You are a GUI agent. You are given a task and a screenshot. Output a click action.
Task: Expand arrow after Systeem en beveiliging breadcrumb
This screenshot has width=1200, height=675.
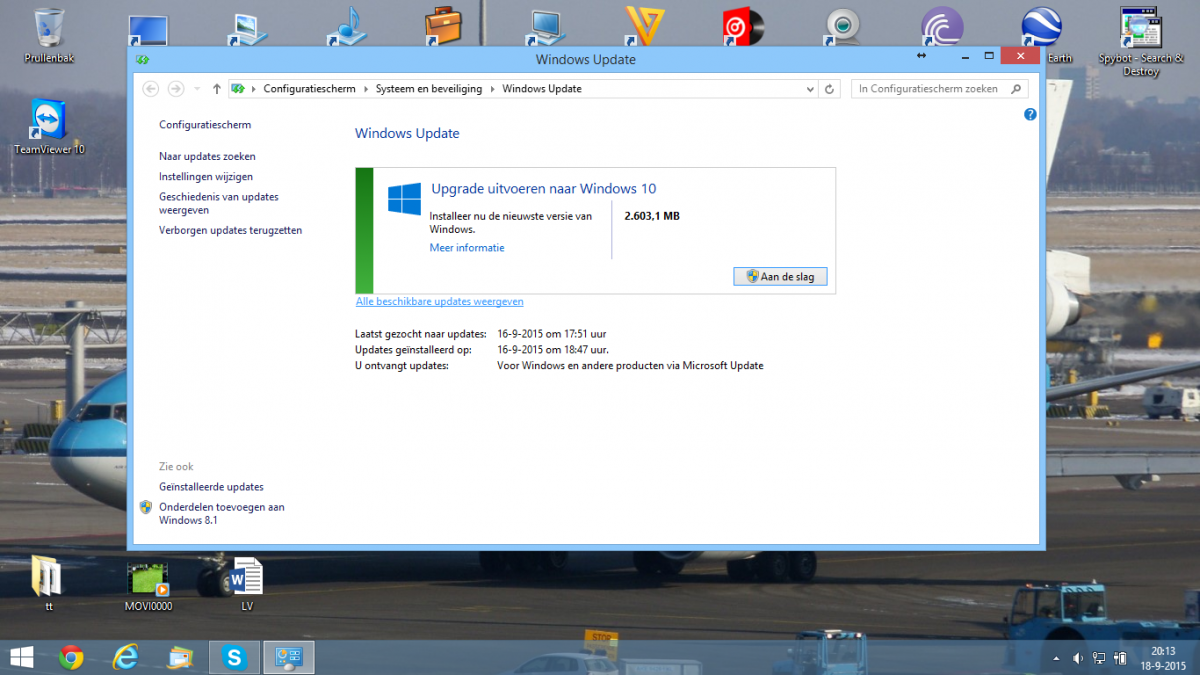(491, 89)
